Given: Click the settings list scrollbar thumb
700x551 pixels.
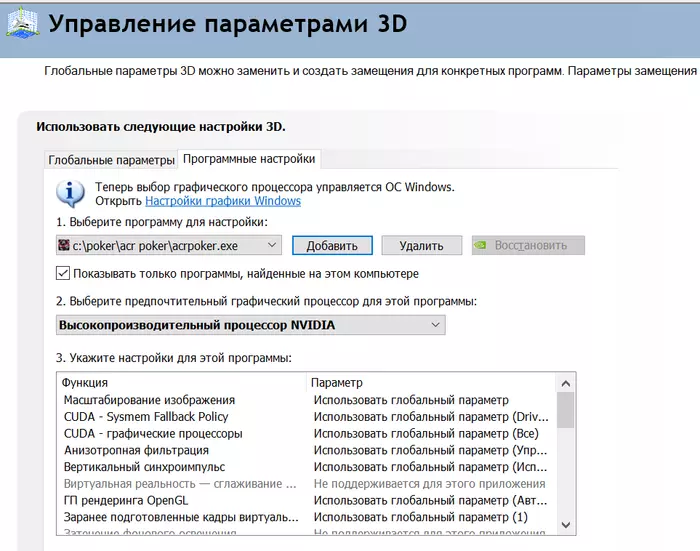Looking at the screenshot, I should pyautogui.click(x=566, y=410).
